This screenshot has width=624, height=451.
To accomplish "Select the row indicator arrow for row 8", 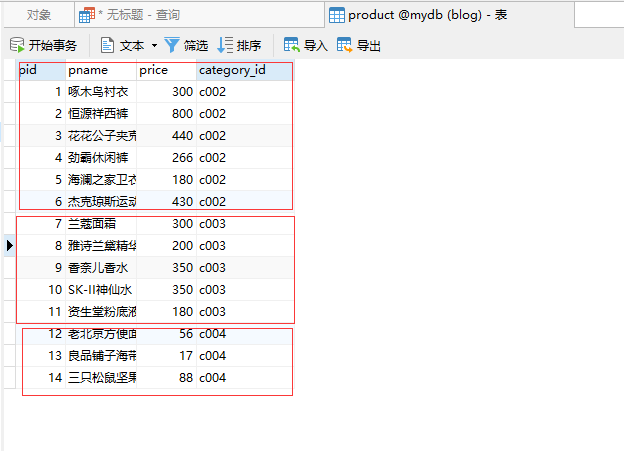I will tap(10, 245).
